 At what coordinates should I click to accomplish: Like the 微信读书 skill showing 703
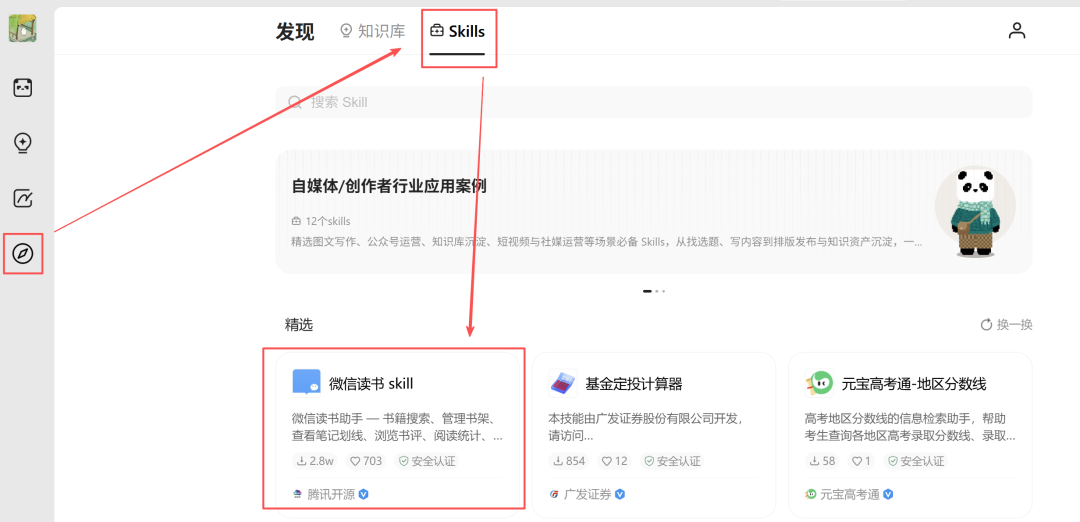tap(366, 461)
